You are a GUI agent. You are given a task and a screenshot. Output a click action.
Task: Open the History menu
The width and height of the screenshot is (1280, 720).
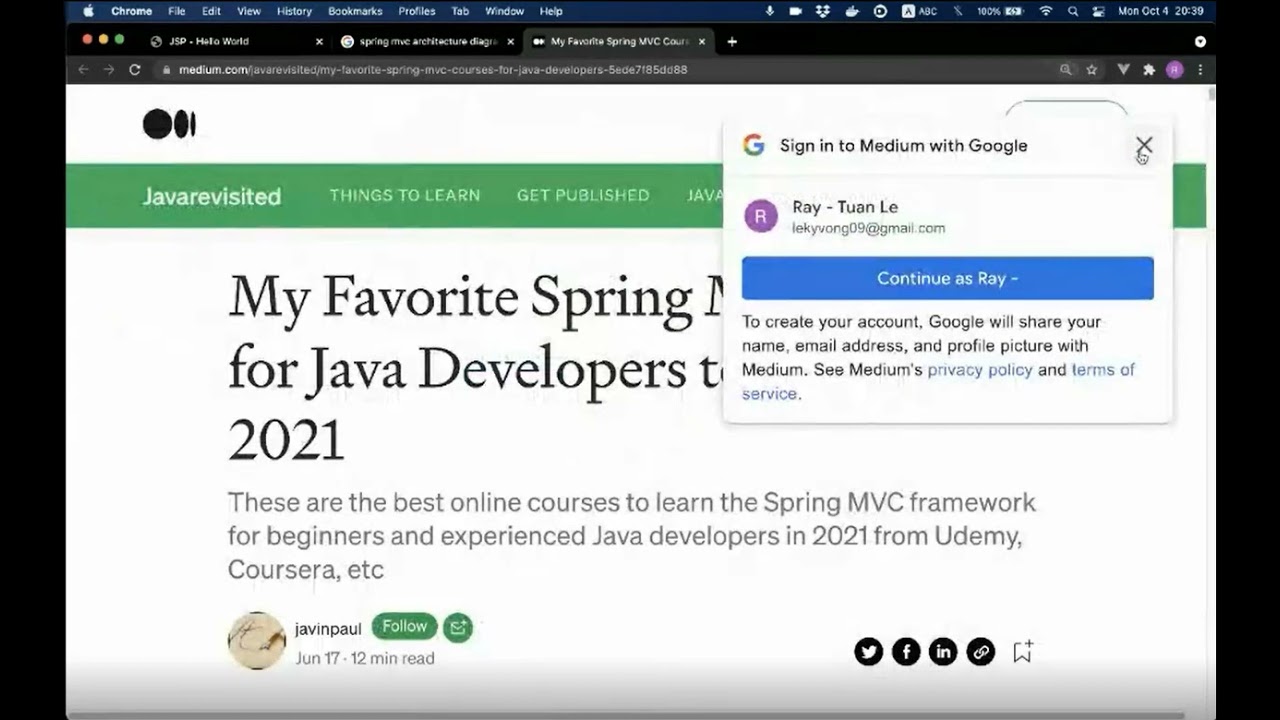click(x=294, y=11)
